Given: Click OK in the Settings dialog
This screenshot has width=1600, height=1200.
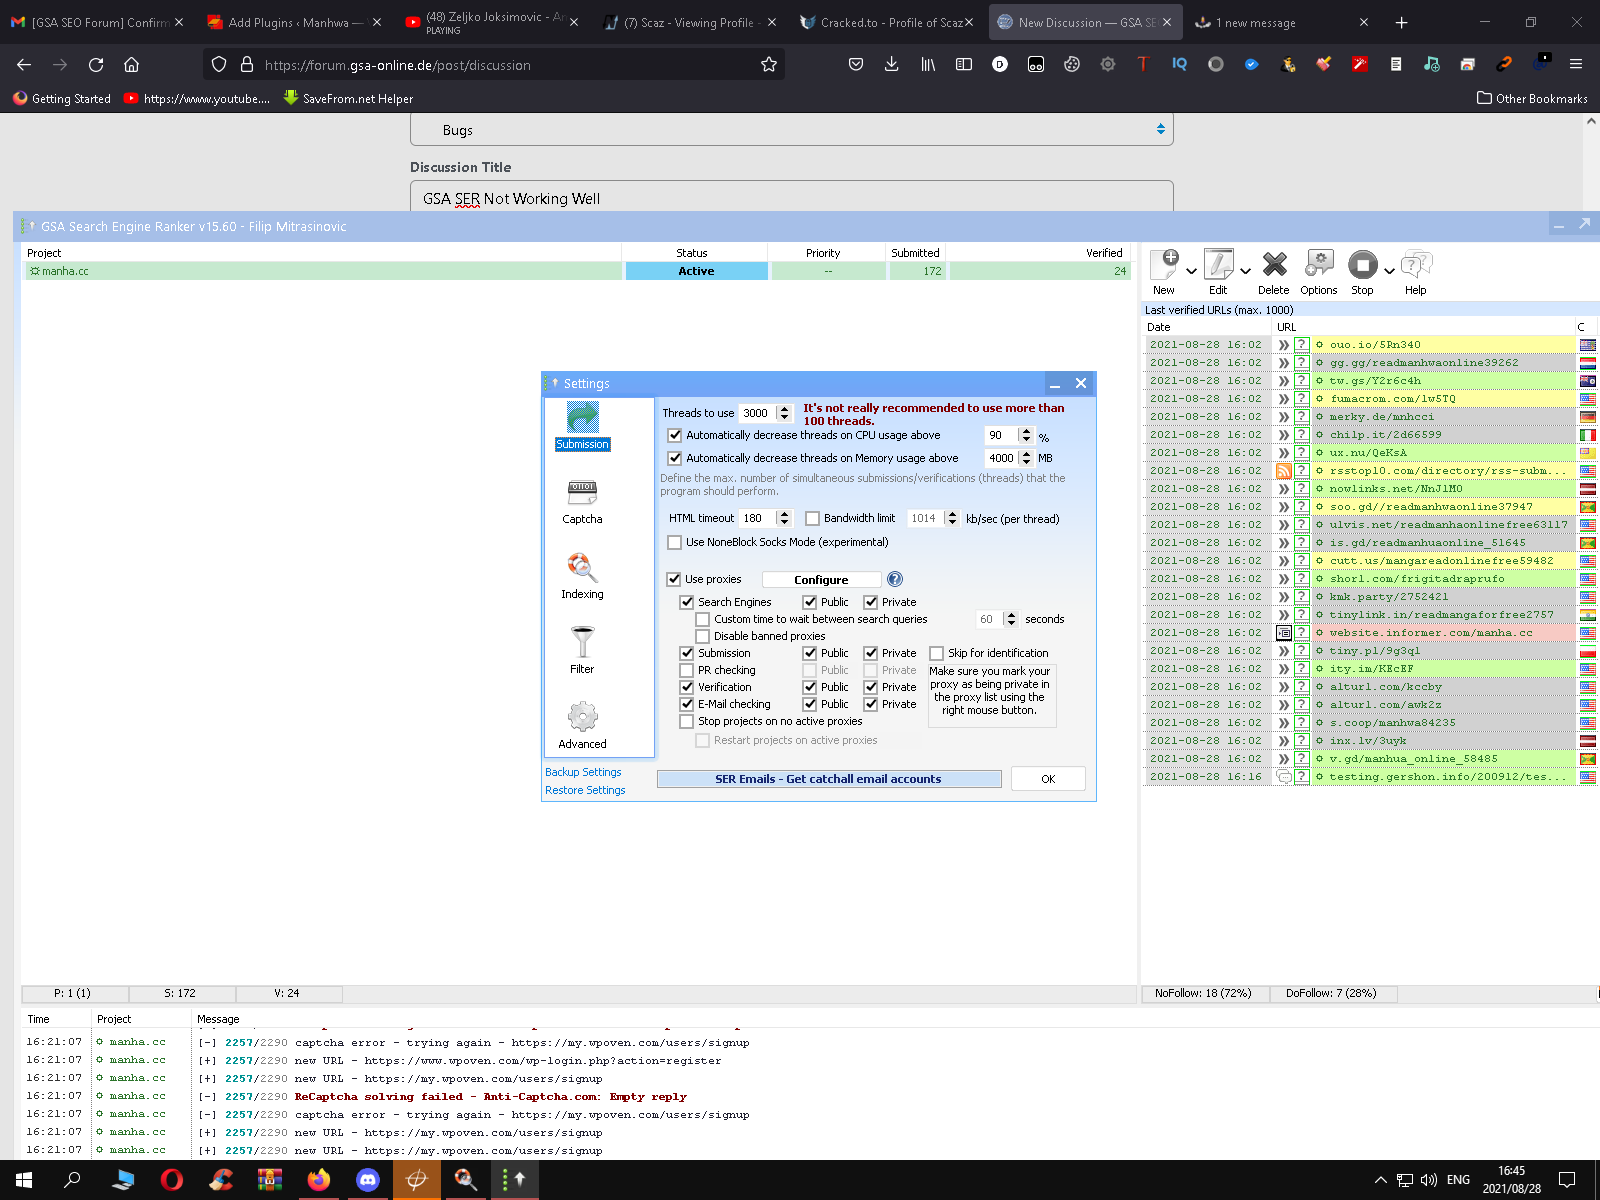Looking at the screenshot, I should point(1048,779).
